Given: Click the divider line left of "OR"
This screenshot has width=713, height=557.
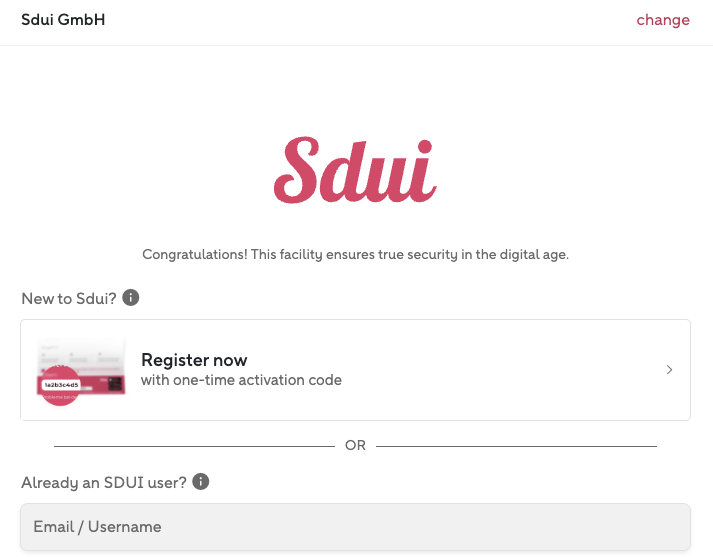Looking at the screenshot, I should (194, 445).
